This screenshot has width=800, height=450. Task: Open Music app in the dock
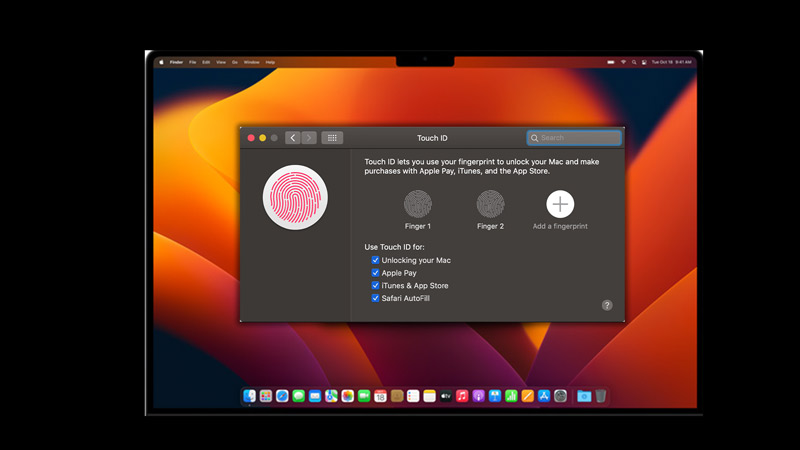pyautogui.click(x=462, y=396)
